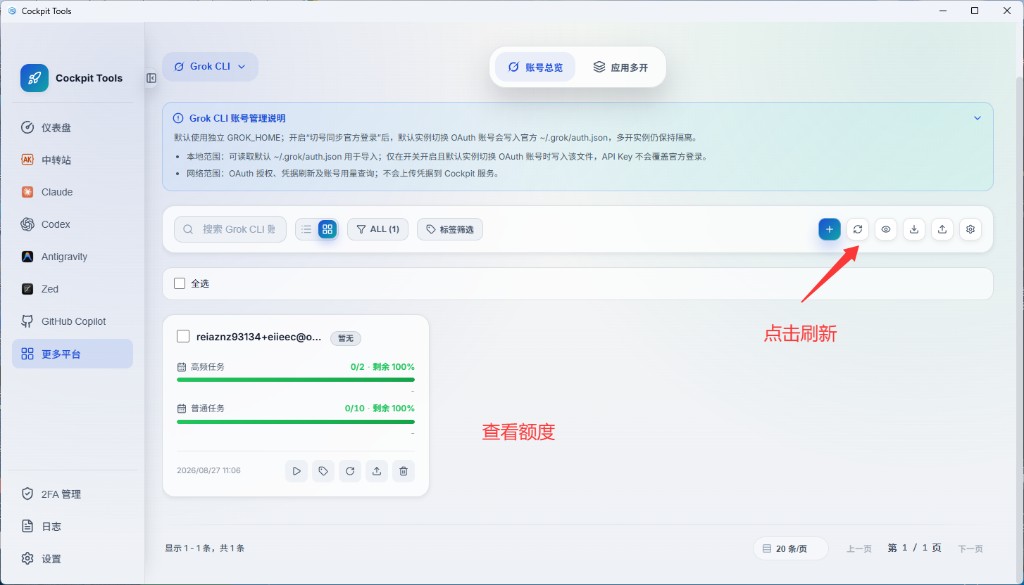
Task: Click the 高频任务 progress bar
Action: click(296, 379)
